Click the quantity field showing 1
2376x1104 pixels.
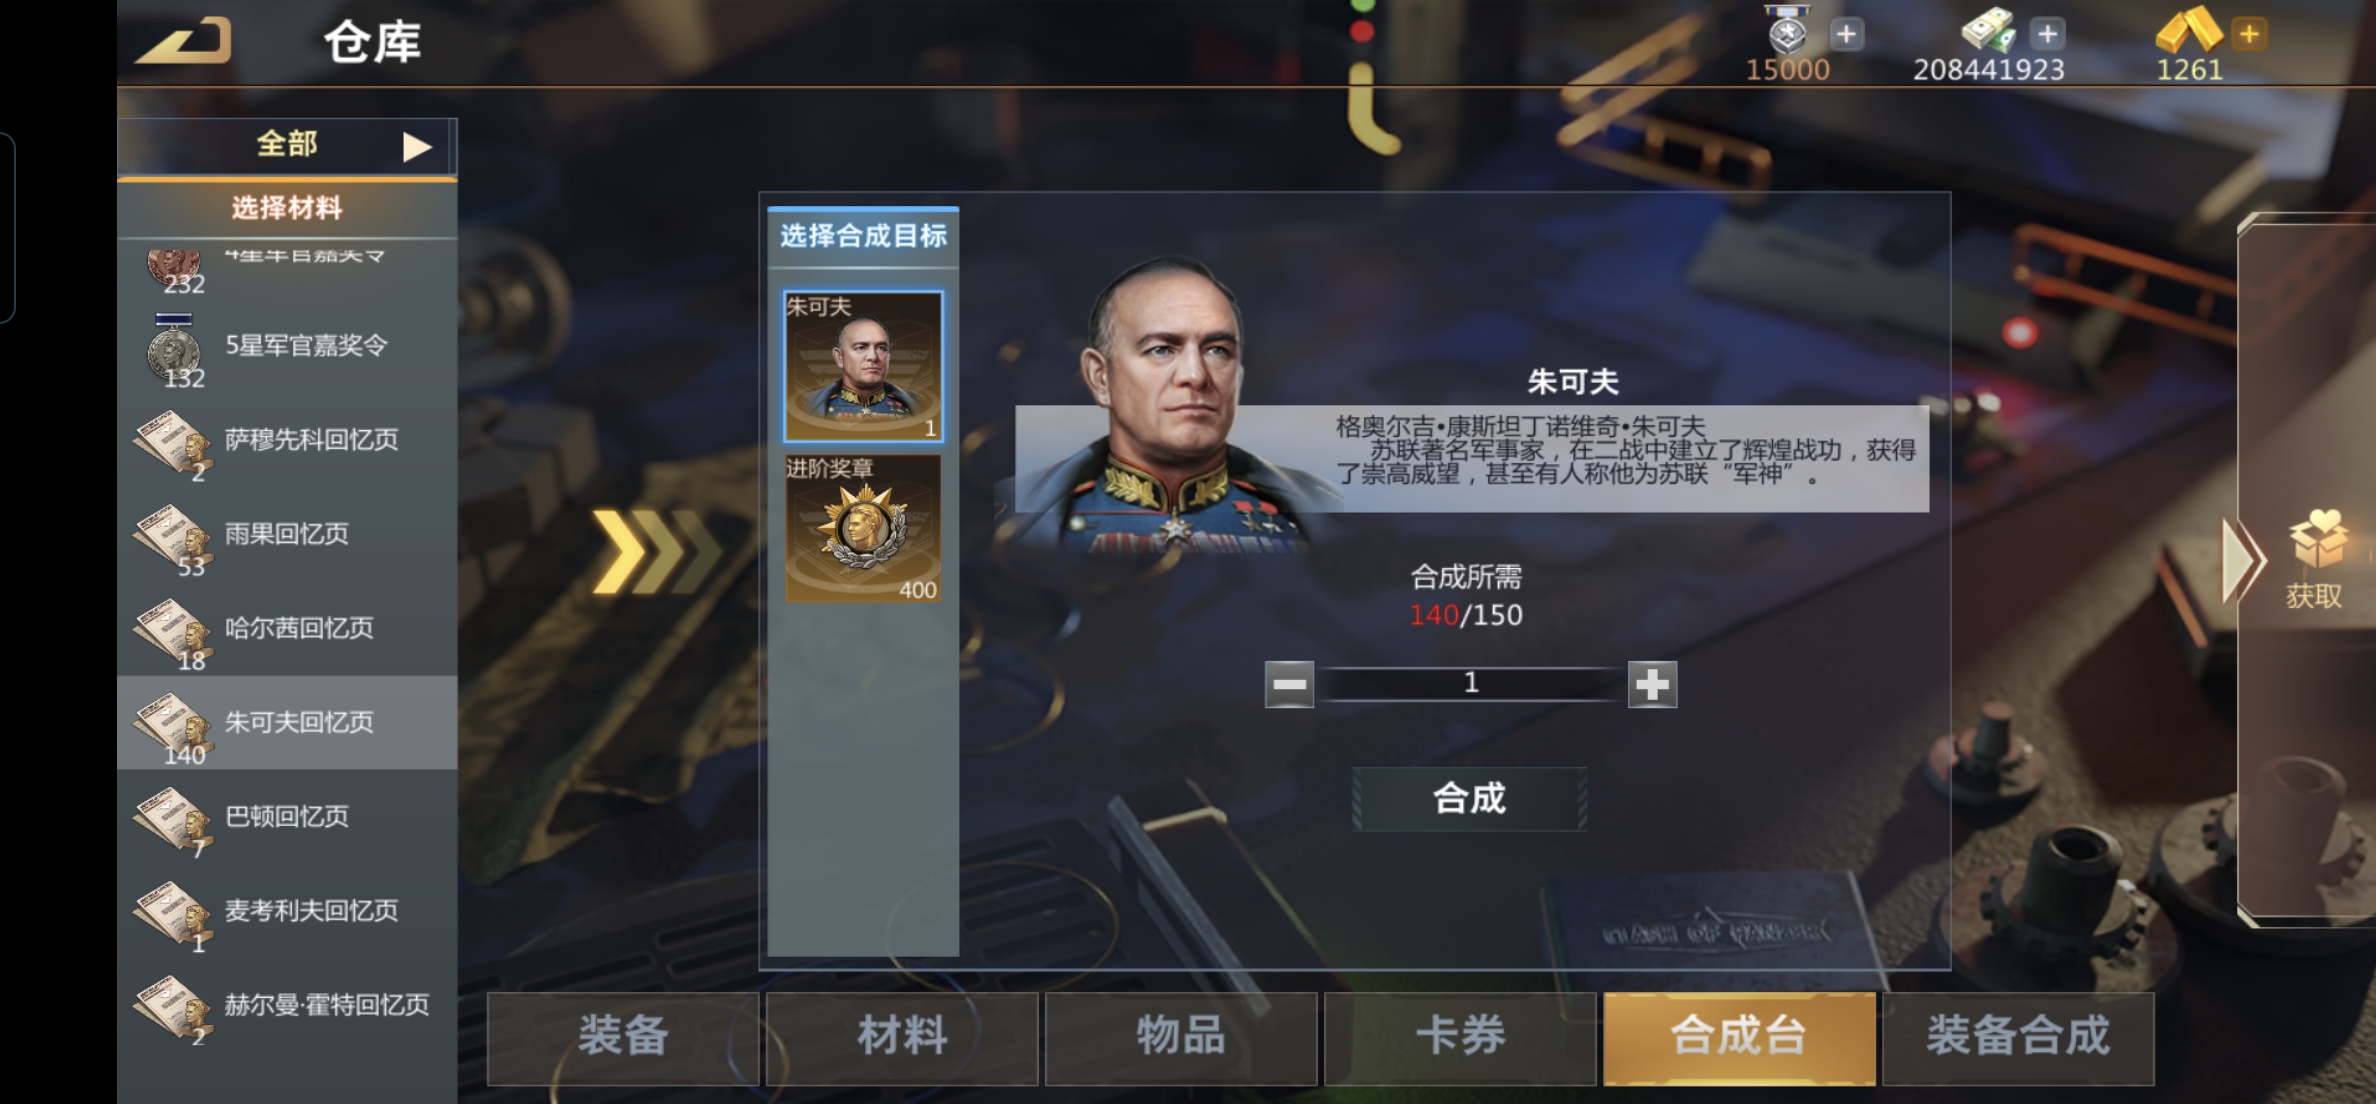[1471, 683]
